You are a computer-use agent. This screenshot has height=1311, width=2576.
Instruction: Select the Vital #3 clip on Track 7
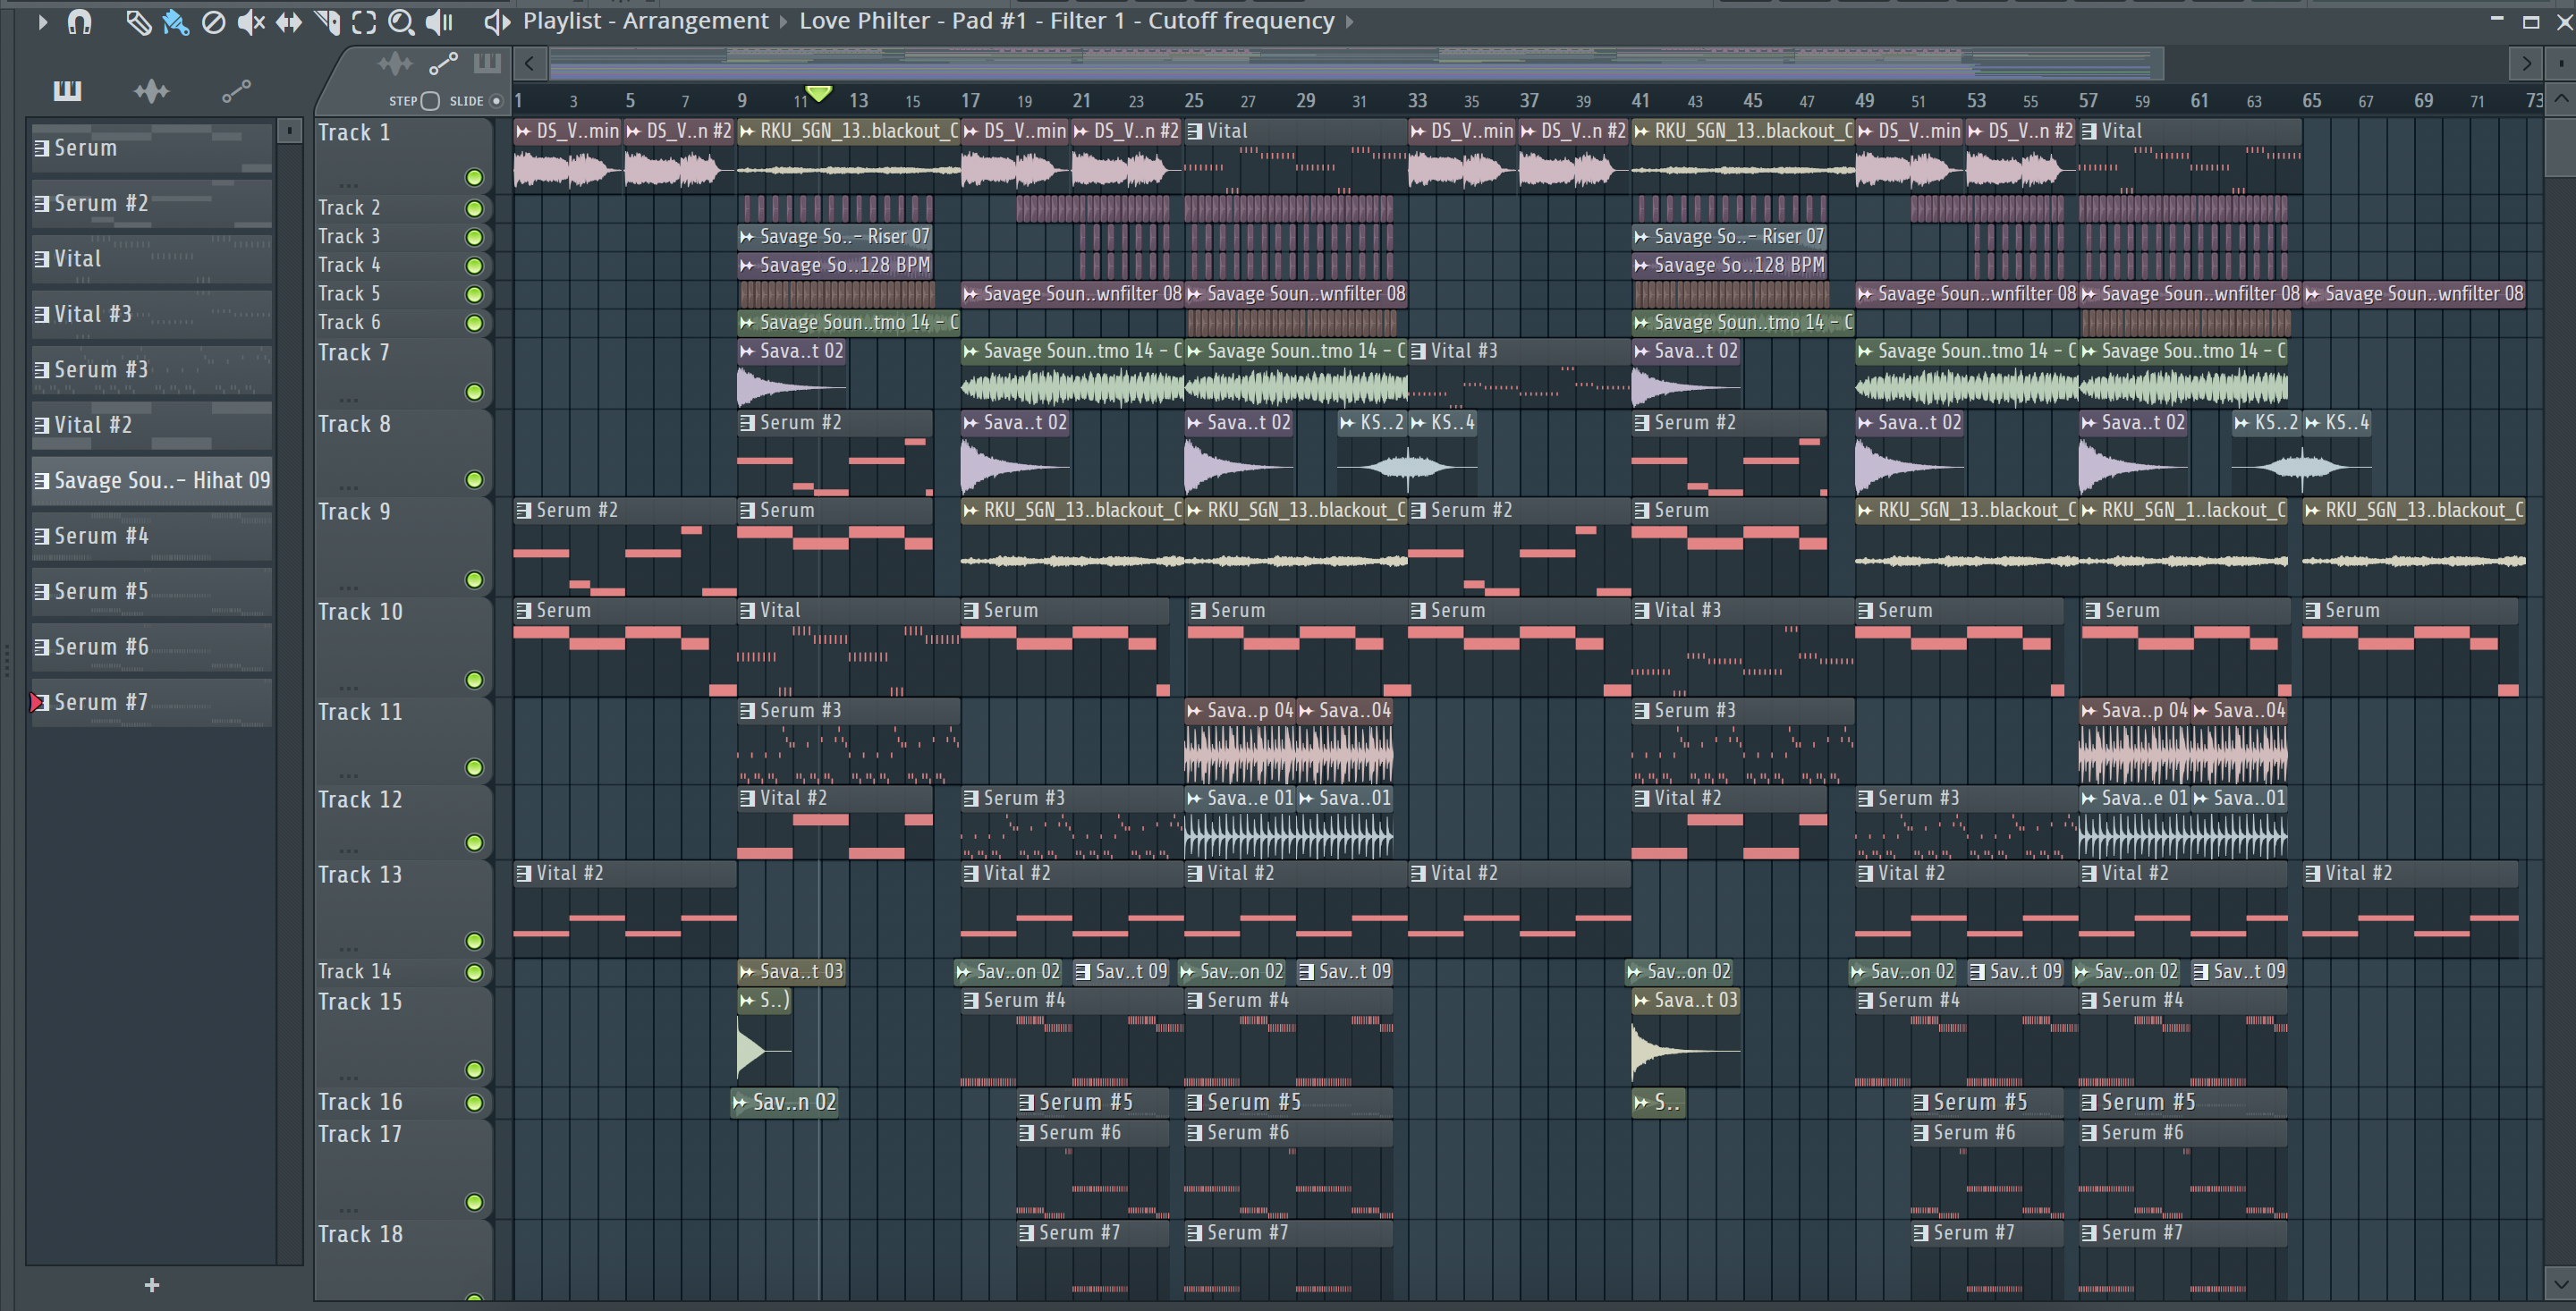[1518, 372]
